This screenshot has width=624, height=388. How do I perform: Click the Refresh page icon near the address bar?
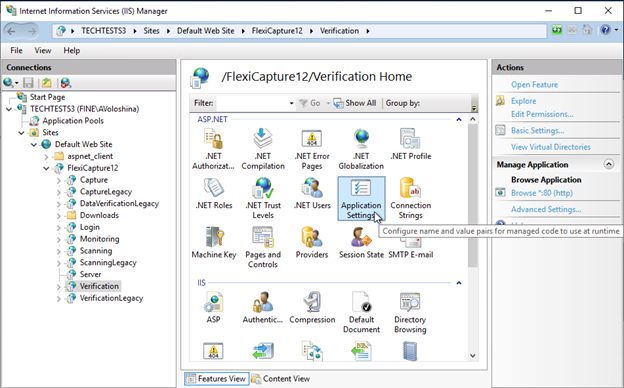click(557, 30)
